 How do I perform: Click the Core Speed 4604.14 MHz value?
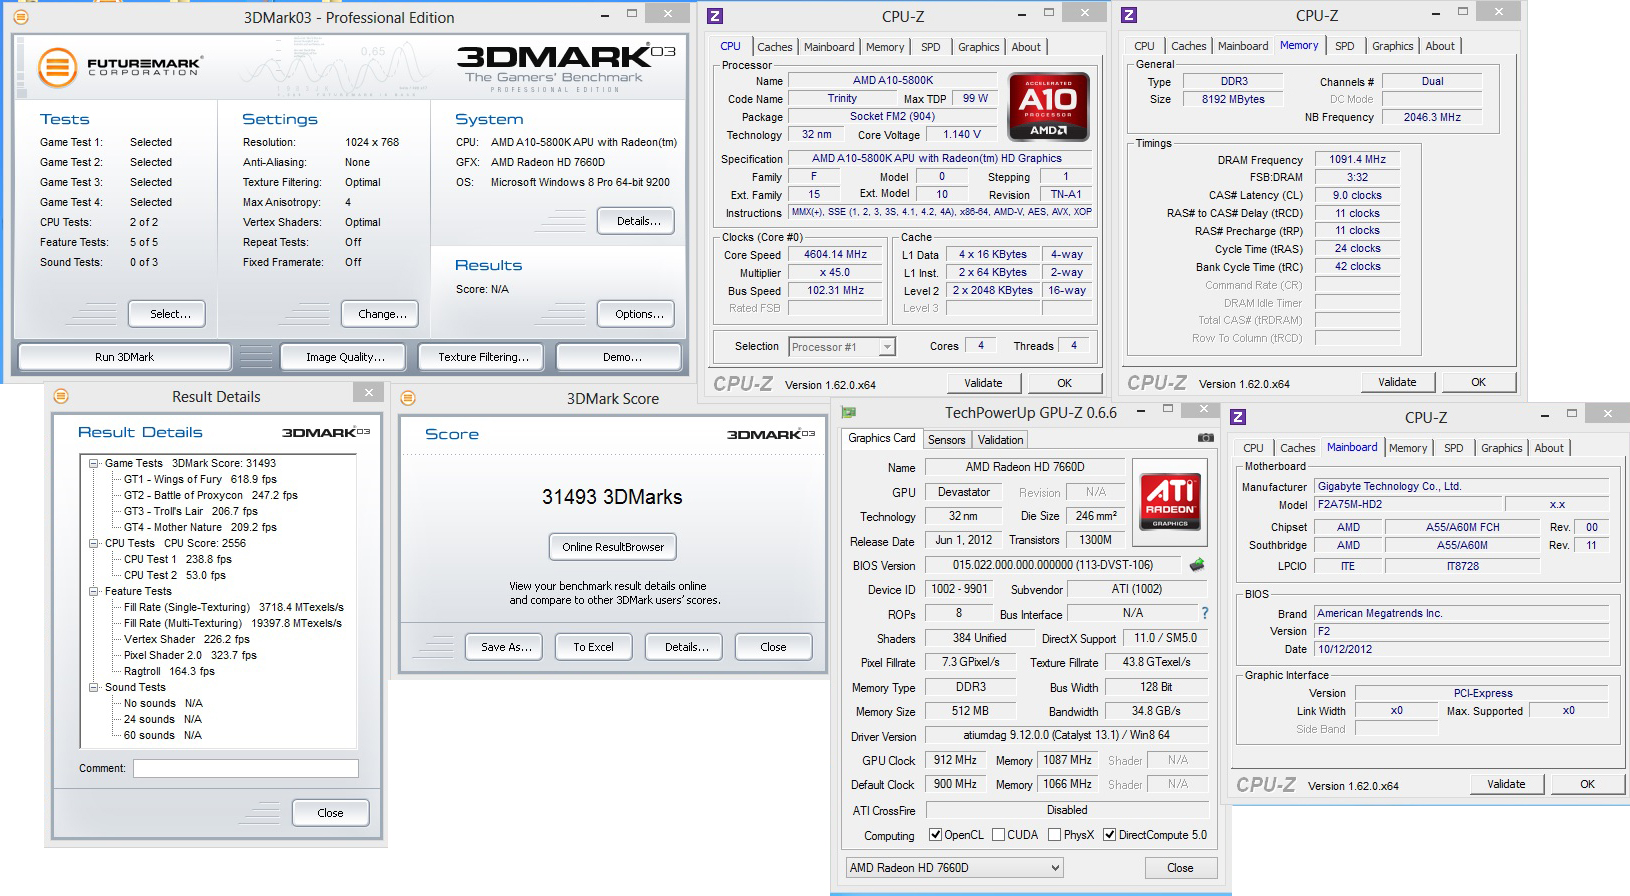pos(836,255)
